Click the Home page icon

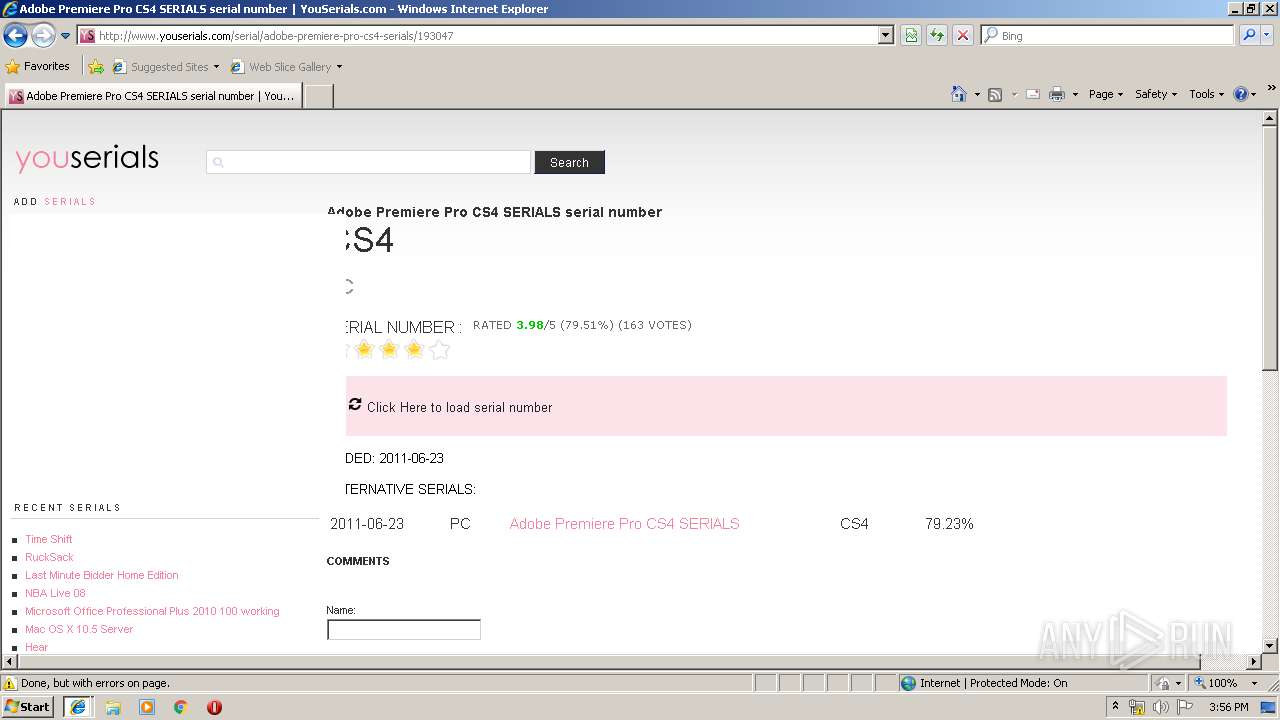(x=958, y=94)
